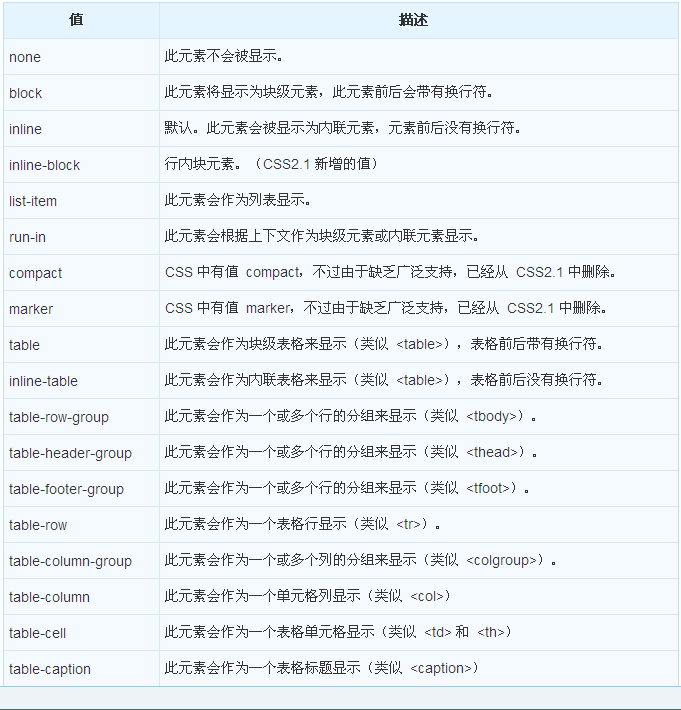The image size is (681, 710).
Task: Click the 描述 column header
Action: 413,20
